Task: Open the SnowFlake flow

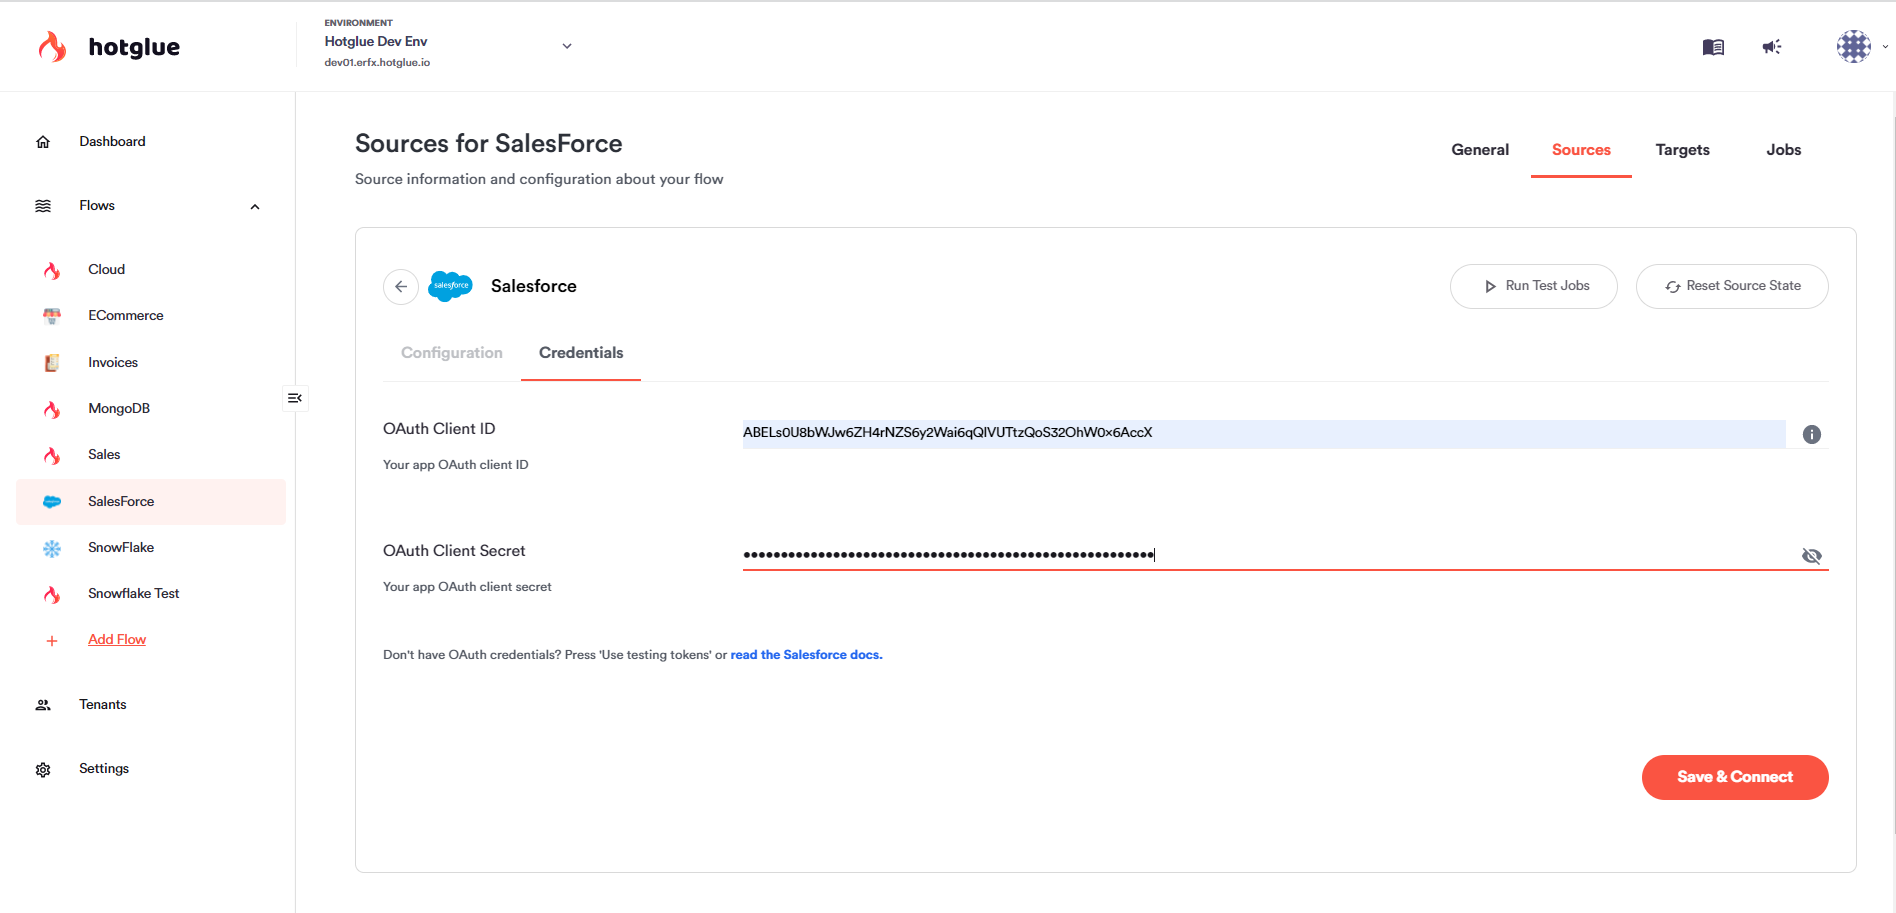Action: coord(121,548)
